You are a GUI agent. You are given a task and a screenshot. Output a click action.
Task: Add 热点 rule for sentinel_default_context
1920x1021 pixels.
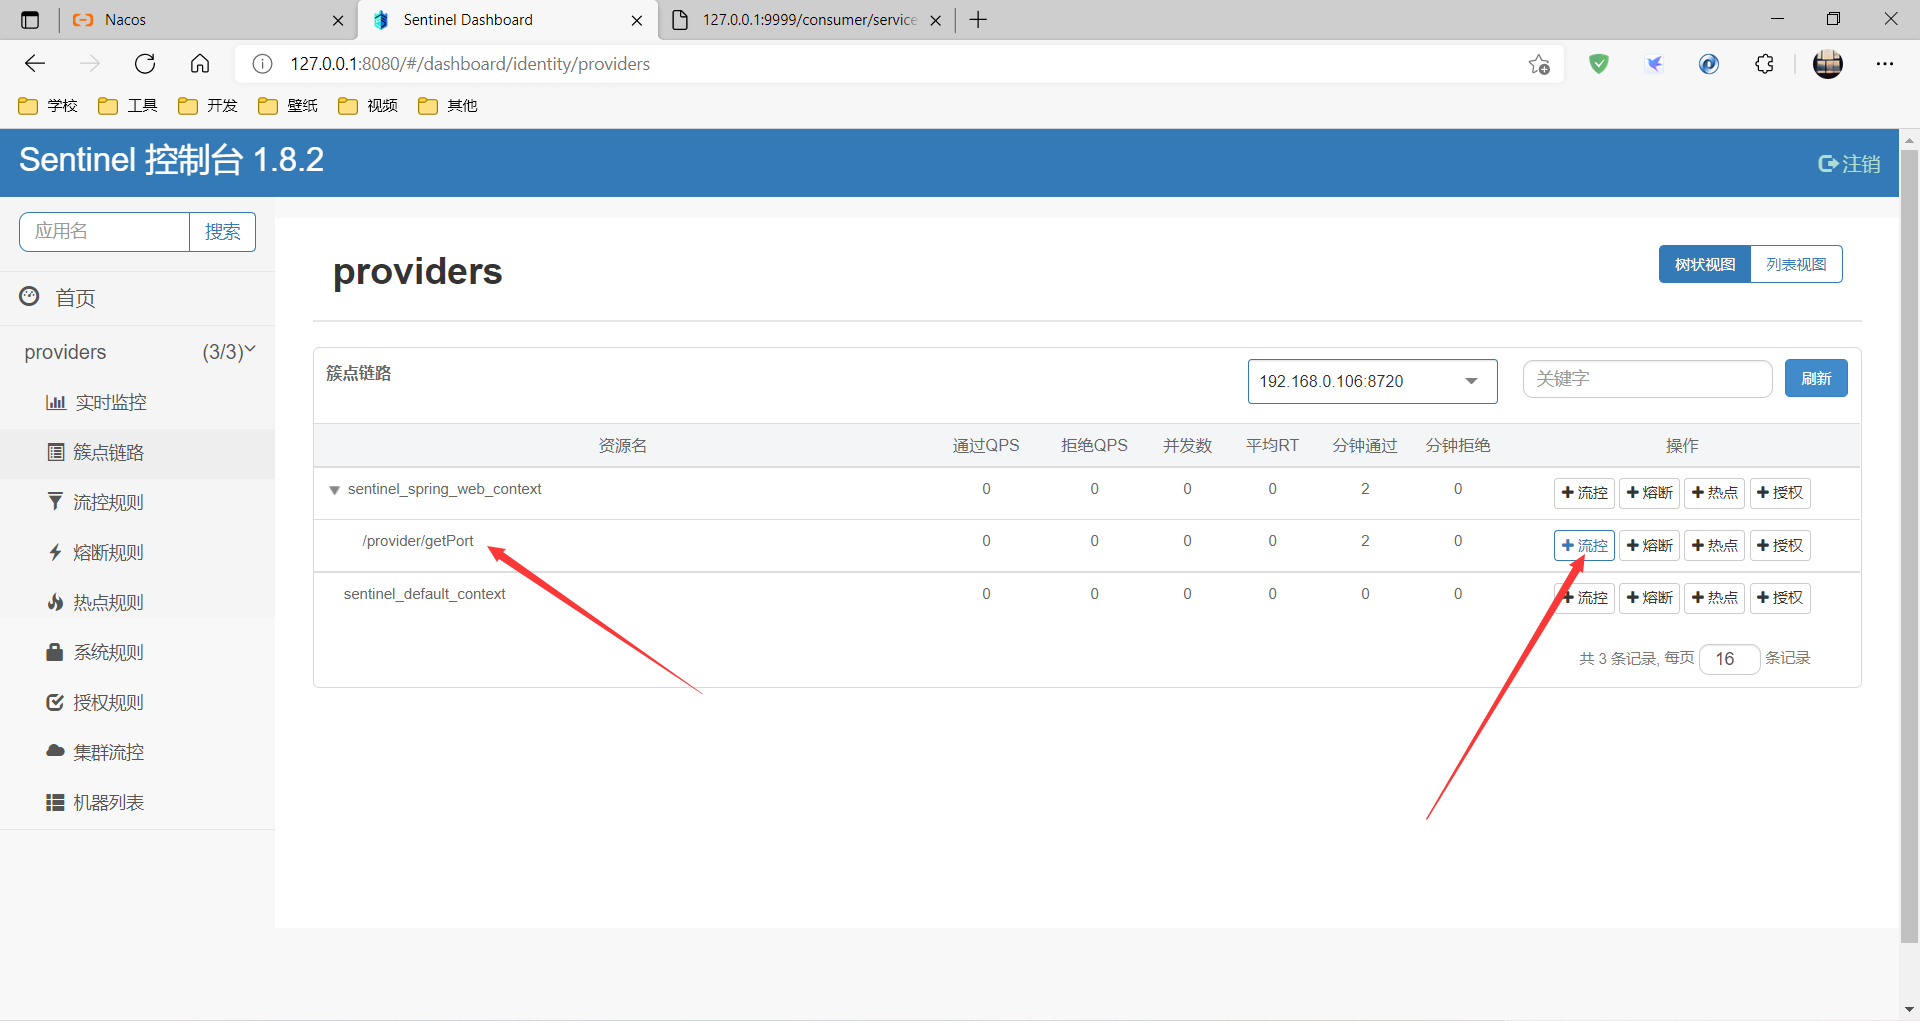[1714, 598]
